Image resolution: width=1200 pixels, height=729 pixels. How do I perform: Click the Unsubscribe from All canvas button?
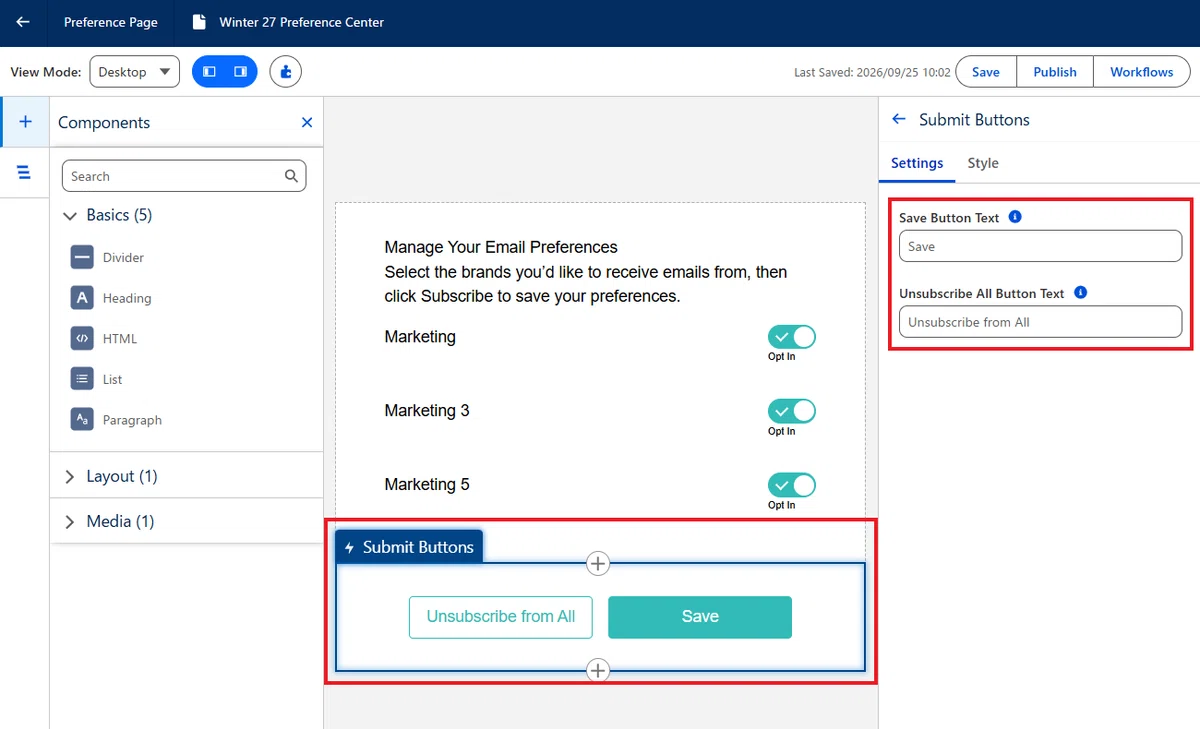(501, 617)
